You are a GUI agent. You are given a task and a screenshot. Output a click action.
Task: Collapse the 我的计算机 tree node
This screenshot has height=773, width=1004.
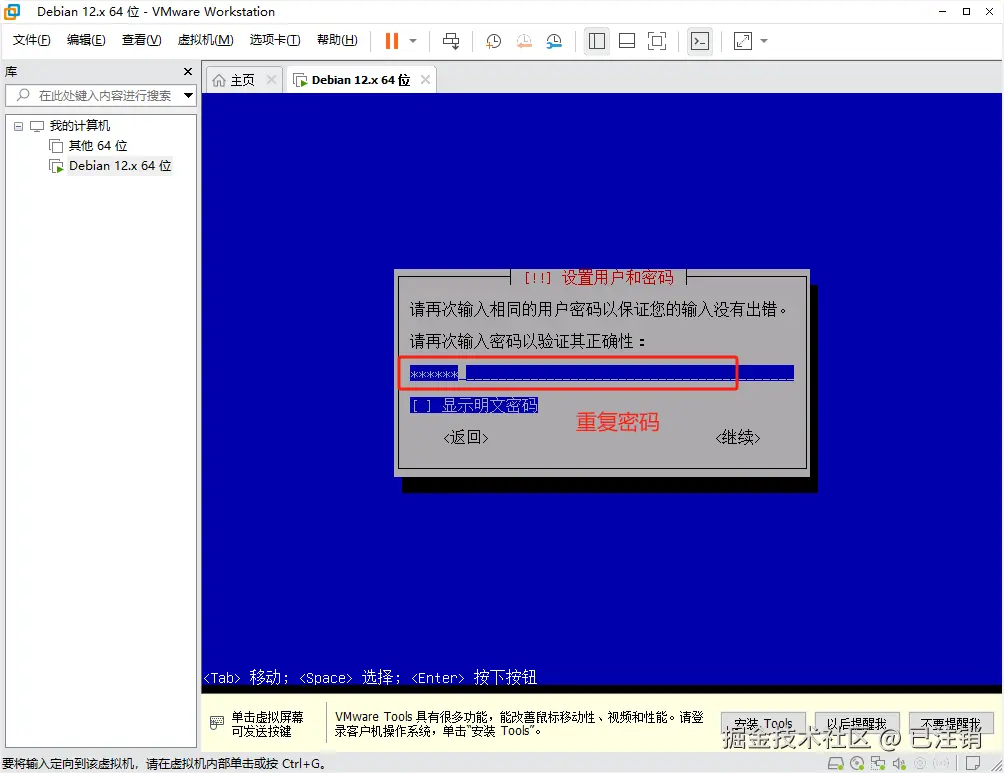17,124
